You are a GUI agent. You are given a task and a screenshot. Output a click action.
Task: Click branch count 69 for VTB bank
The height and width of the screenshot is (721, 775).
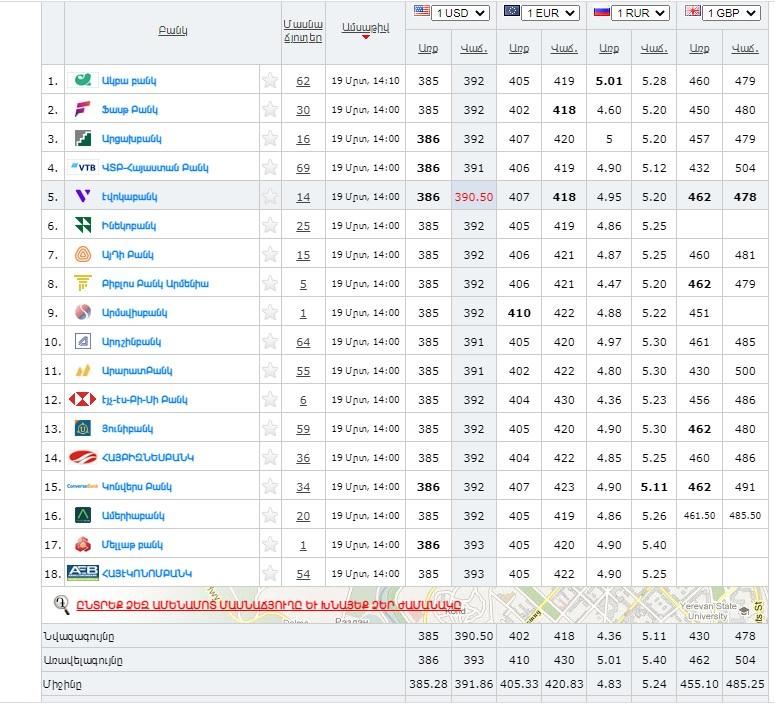pos(303,168)
